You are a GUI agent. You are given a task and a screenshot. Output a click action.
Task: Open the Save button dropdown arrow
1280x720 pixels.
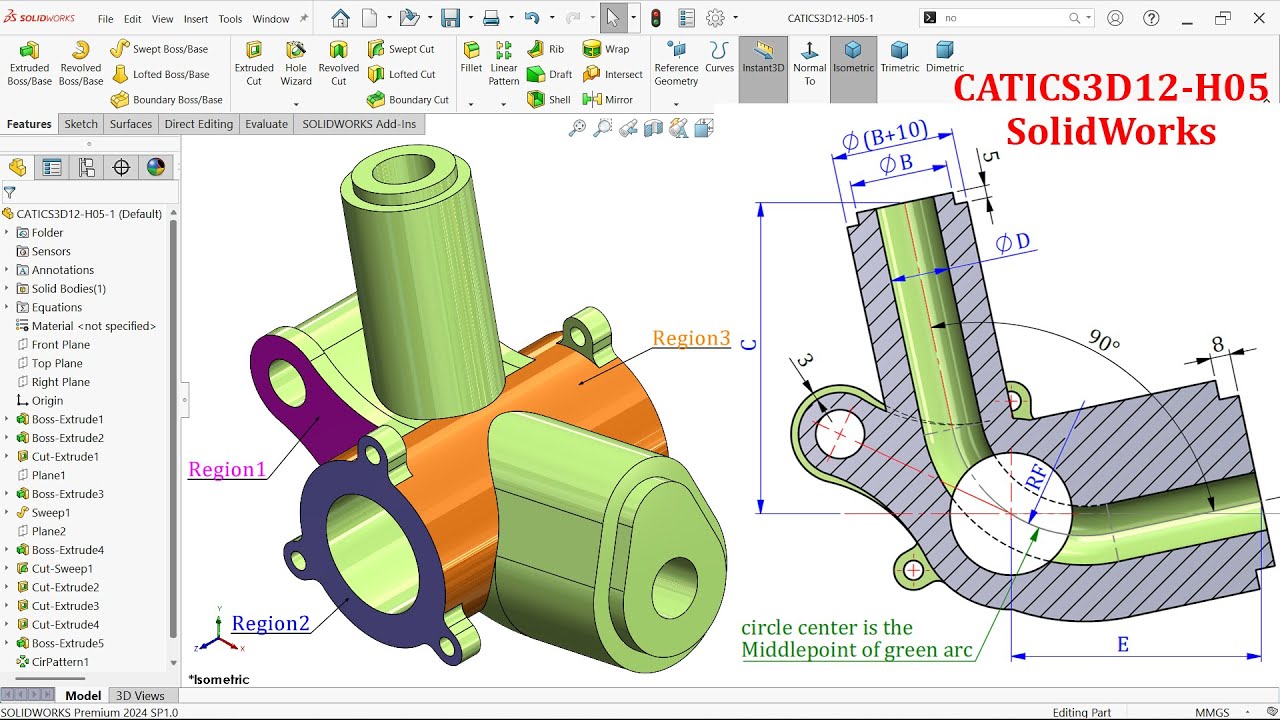470,18
